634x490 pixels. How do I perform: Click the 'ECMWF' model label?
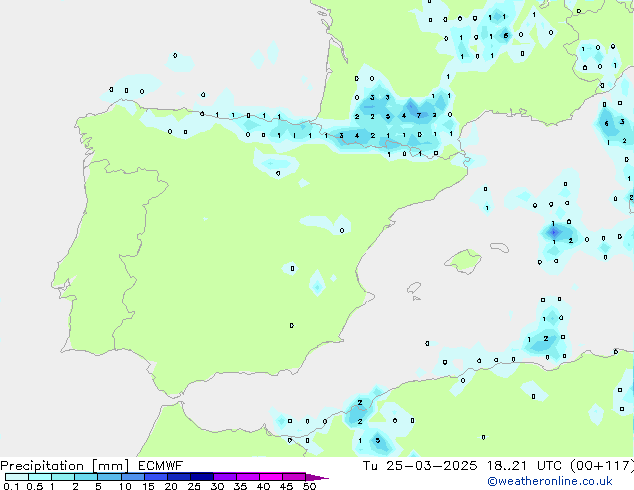[x=161, y=465]
